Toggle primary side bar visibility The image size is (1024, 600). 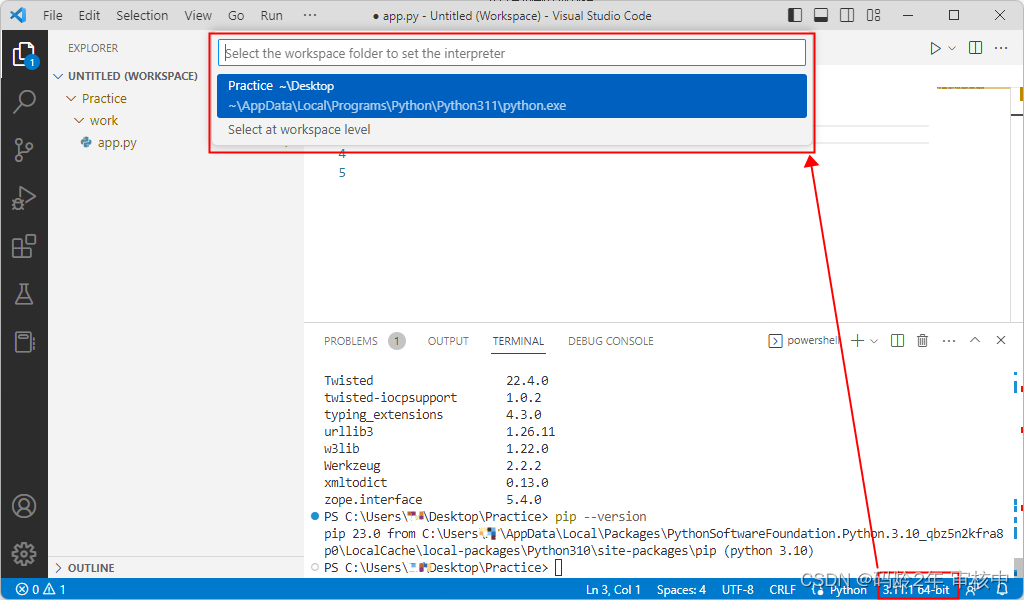click(x=795, y=15)
